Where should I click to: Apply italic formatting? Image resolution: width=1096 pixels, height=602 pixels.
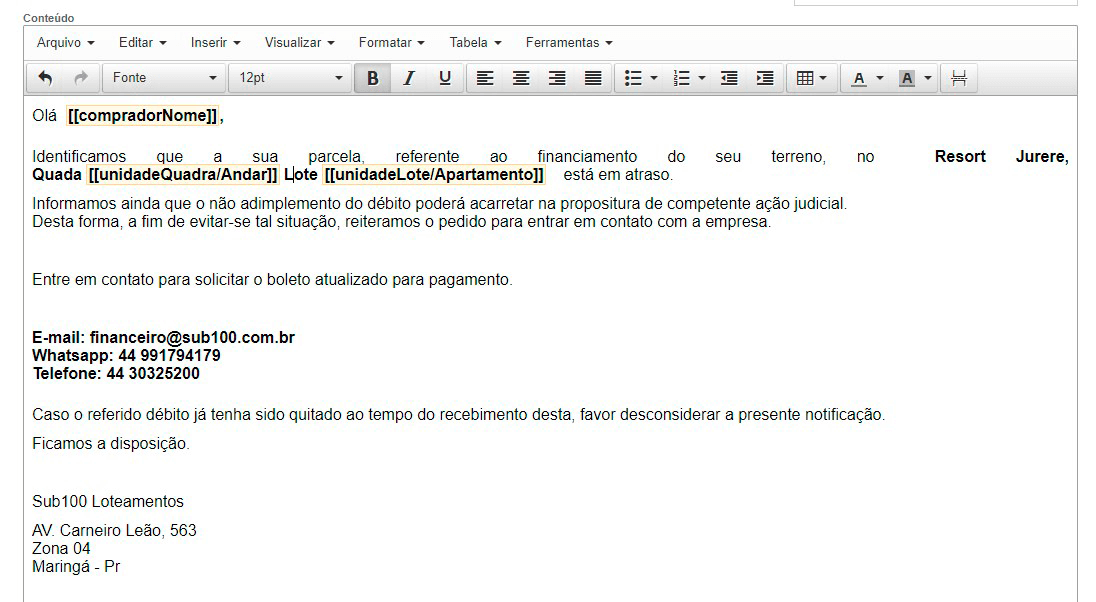point(408,77)
